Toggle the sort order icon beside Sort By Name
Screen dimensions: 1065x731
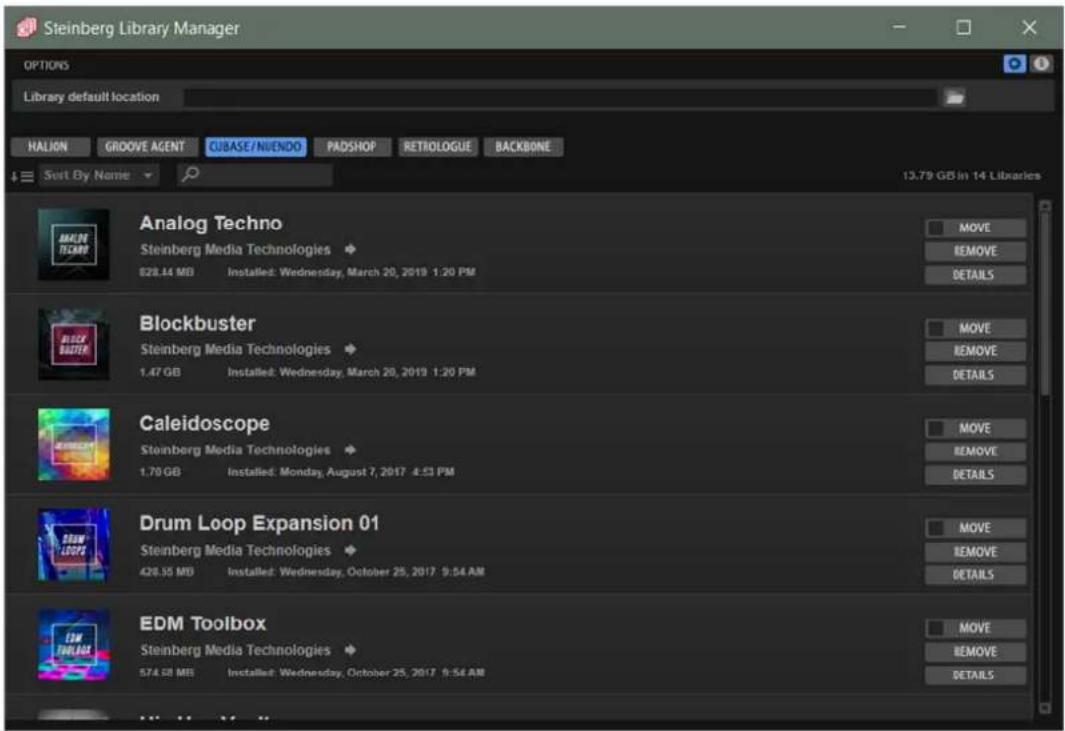click(x=22, y=177)
